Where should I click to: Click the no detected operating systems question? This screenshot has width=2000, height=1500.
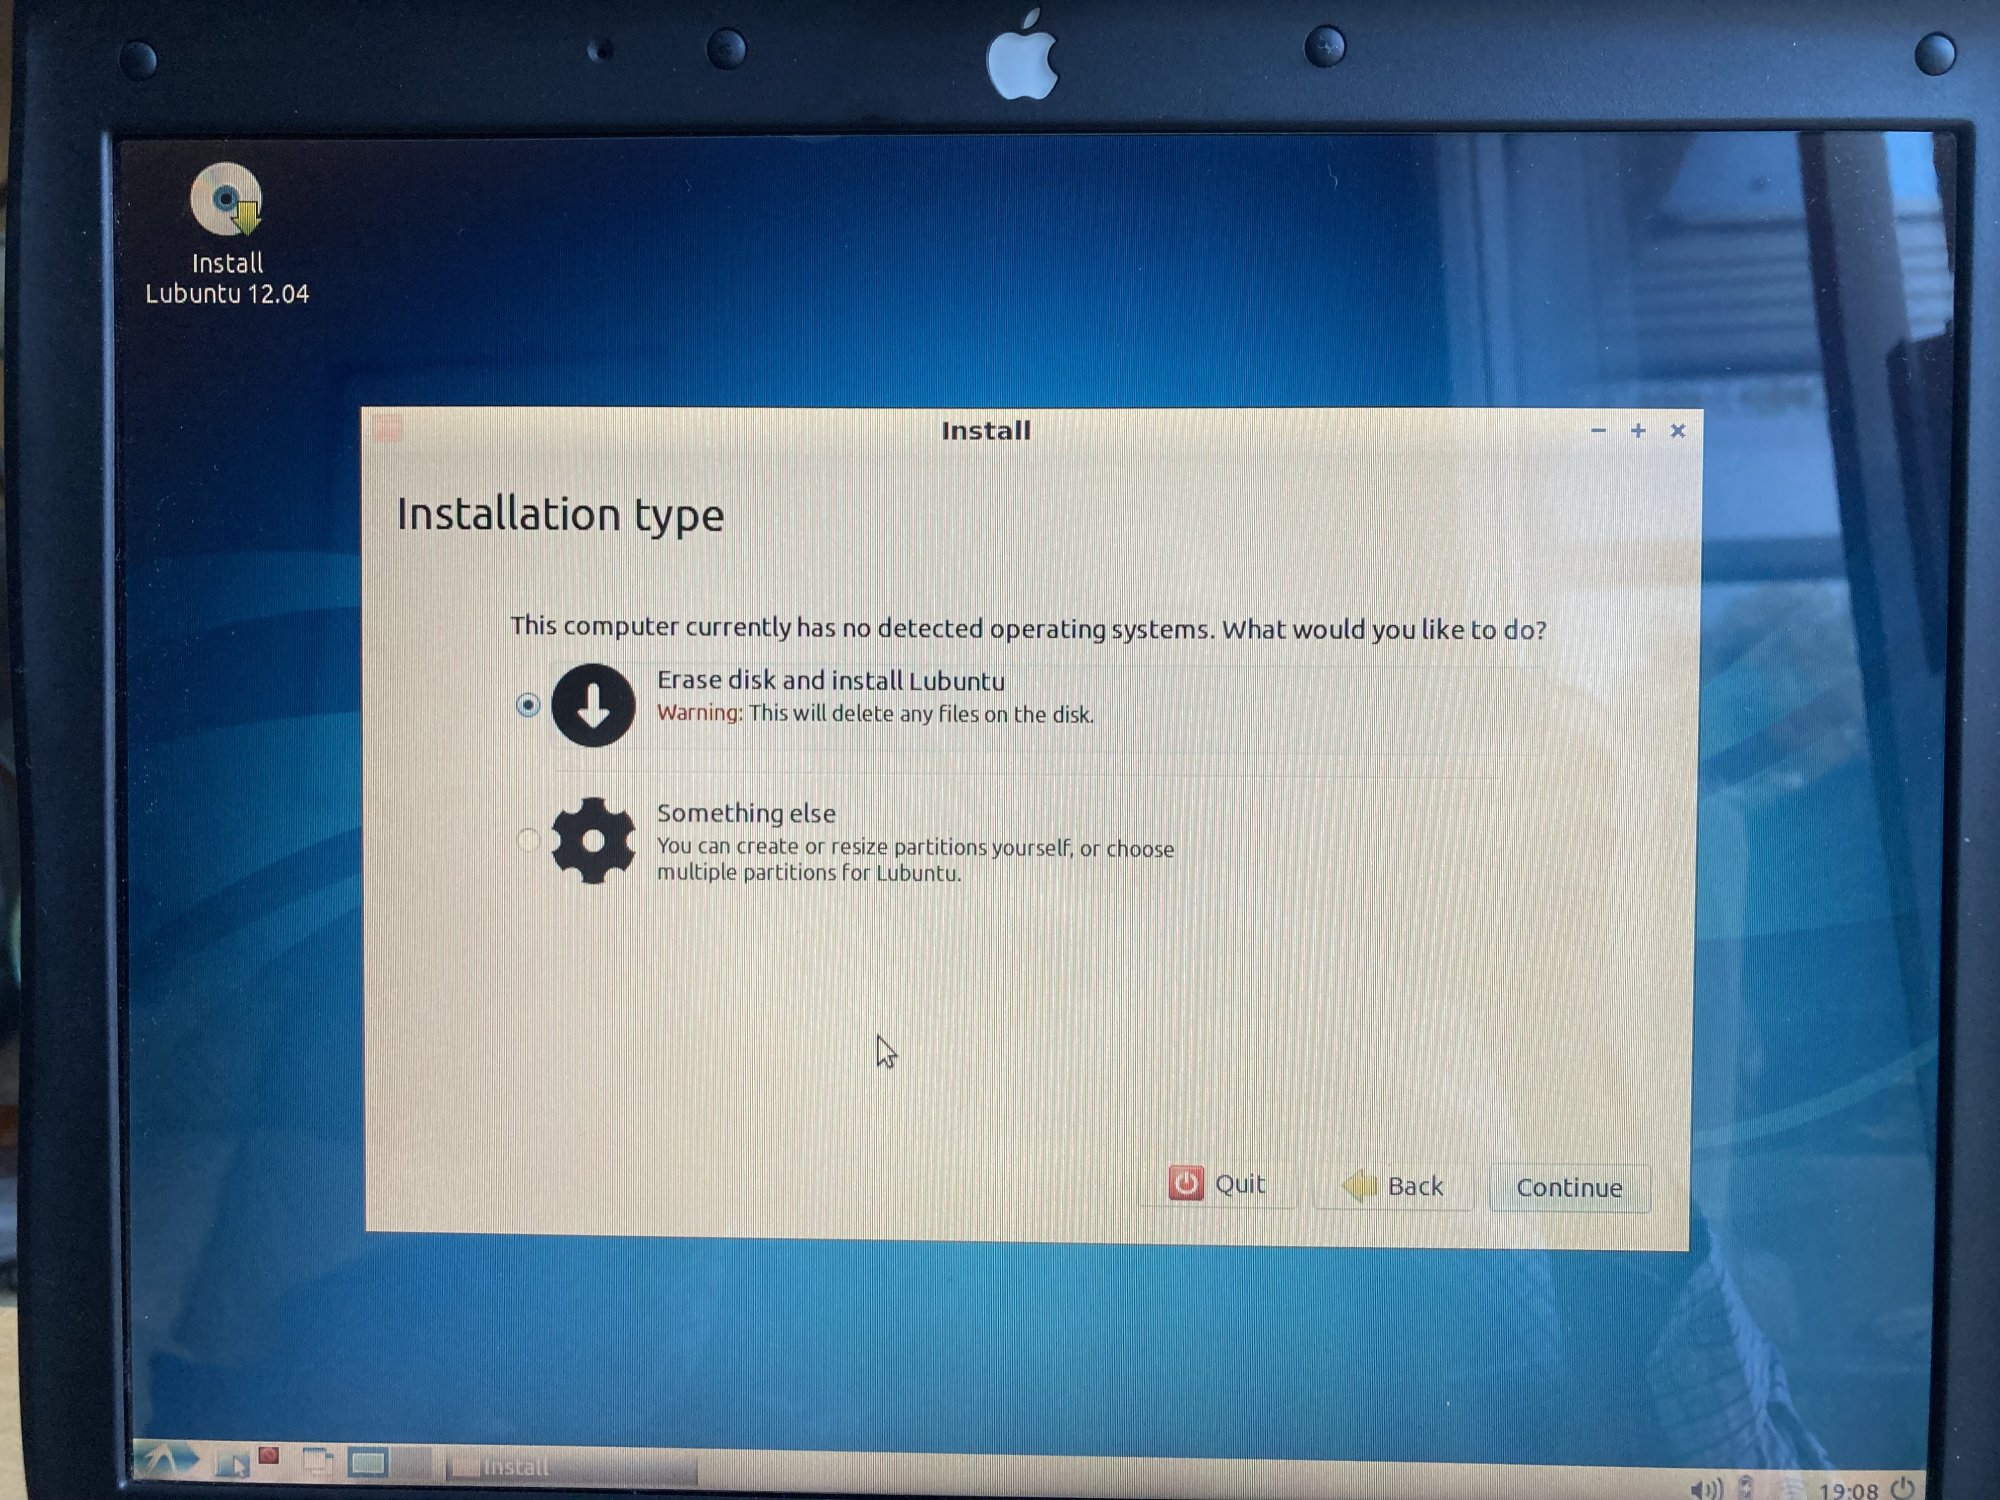tap(1028, 628)
